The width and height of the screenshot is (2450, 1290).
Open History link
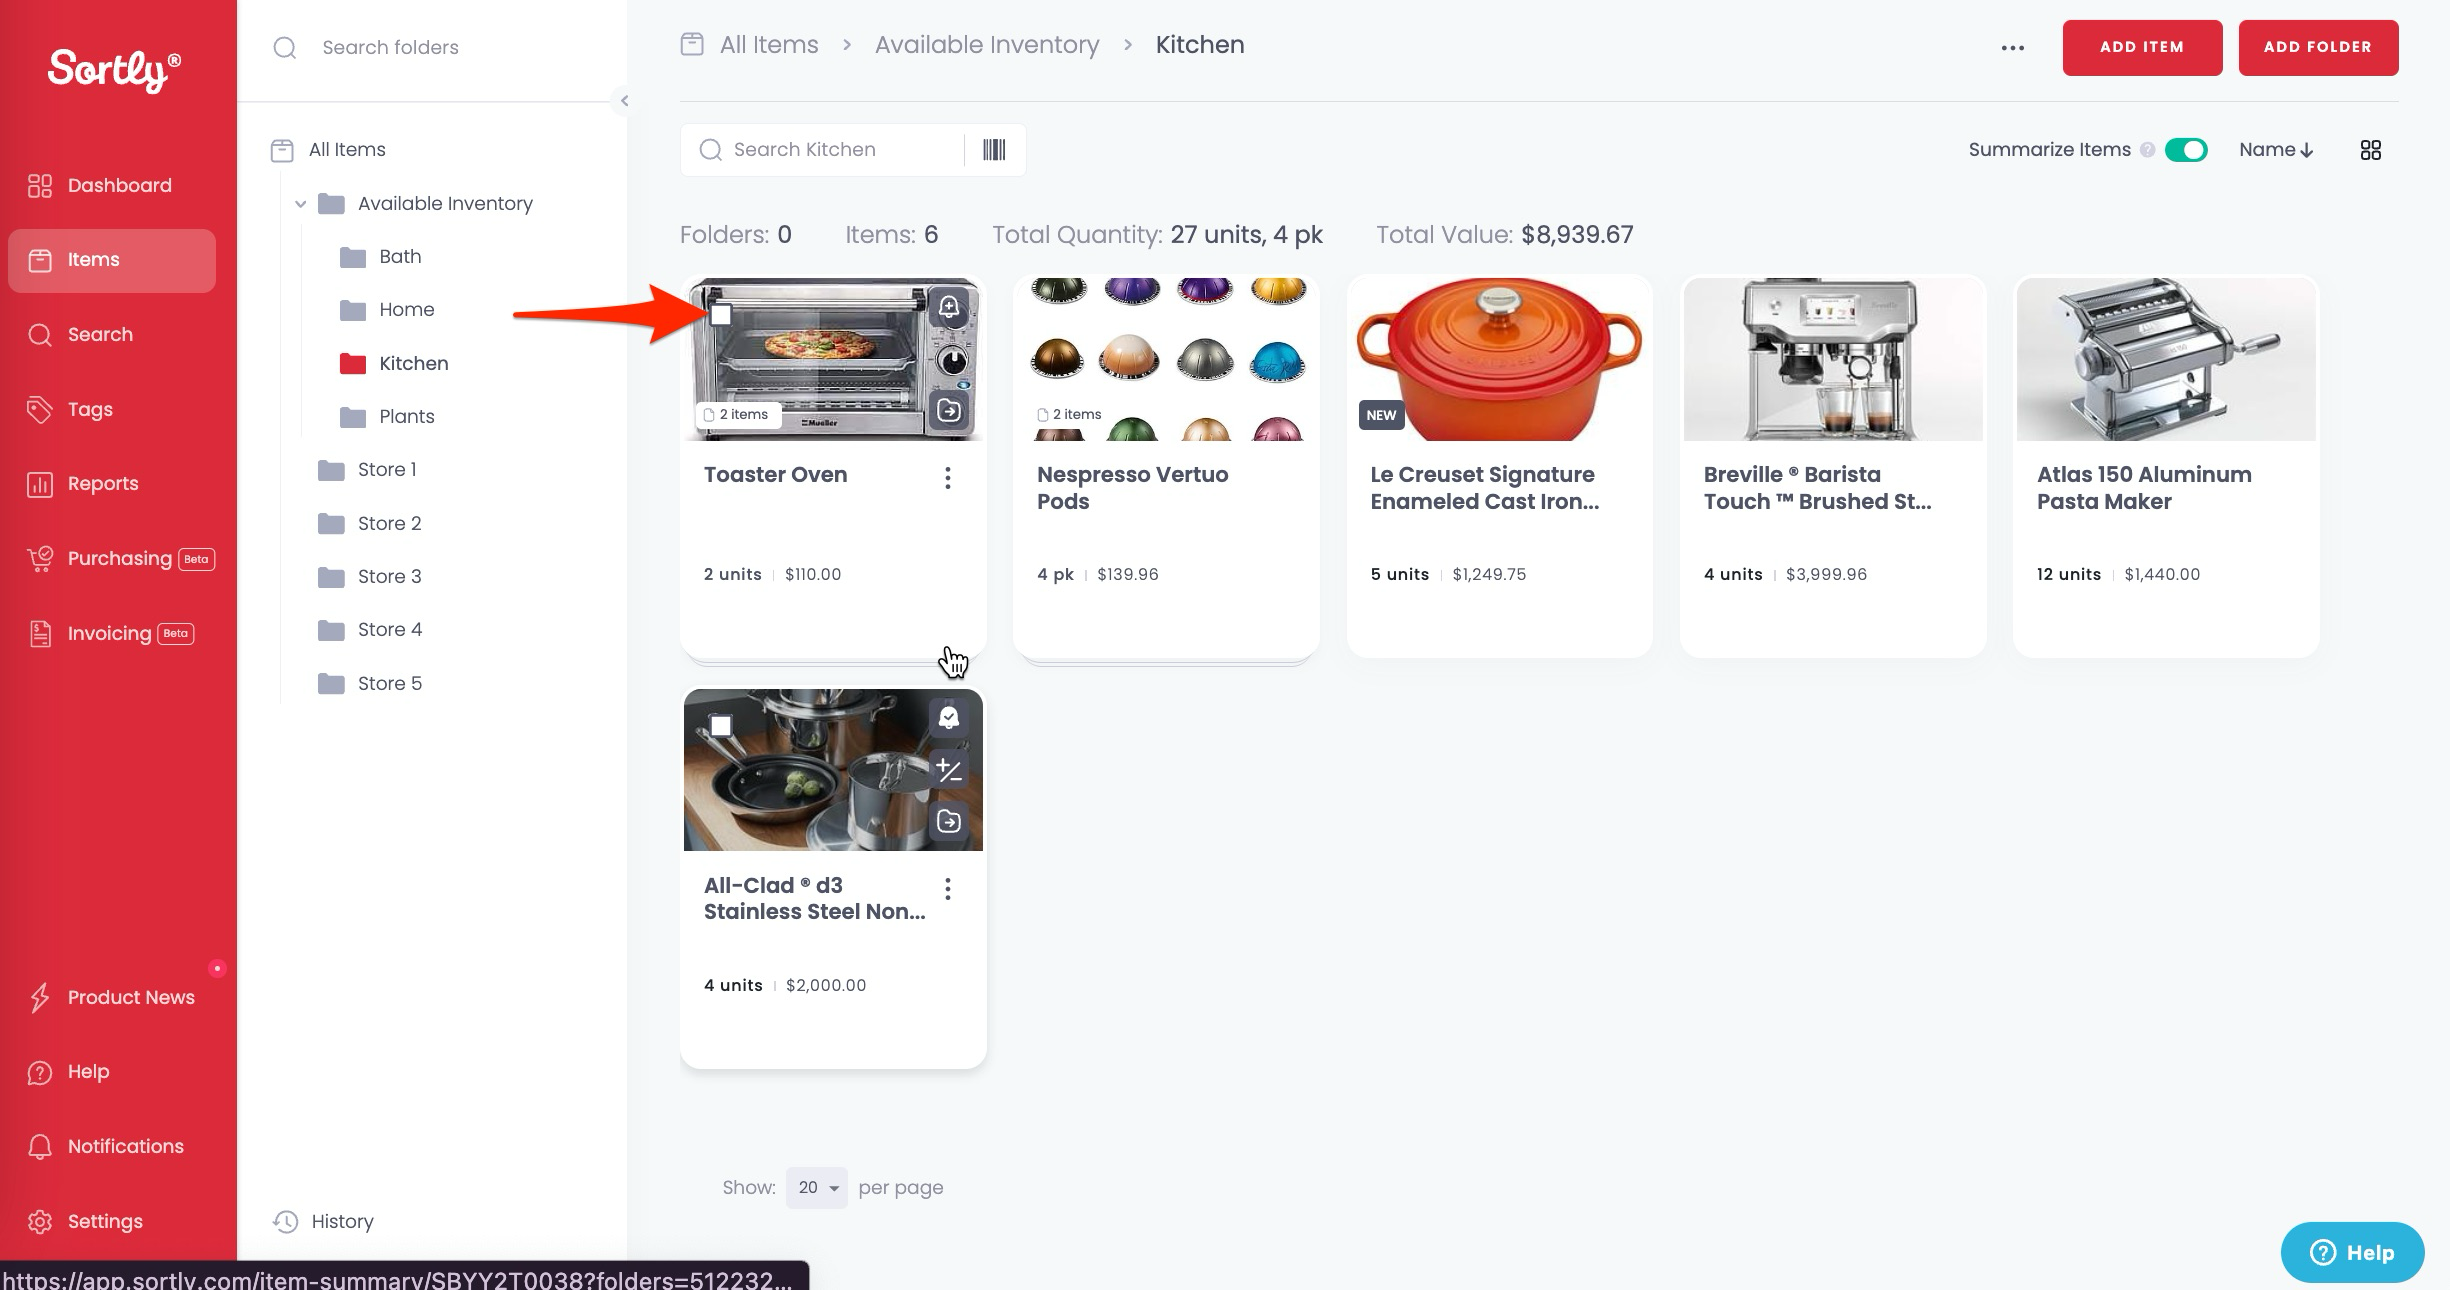(x=342, y=1222)
